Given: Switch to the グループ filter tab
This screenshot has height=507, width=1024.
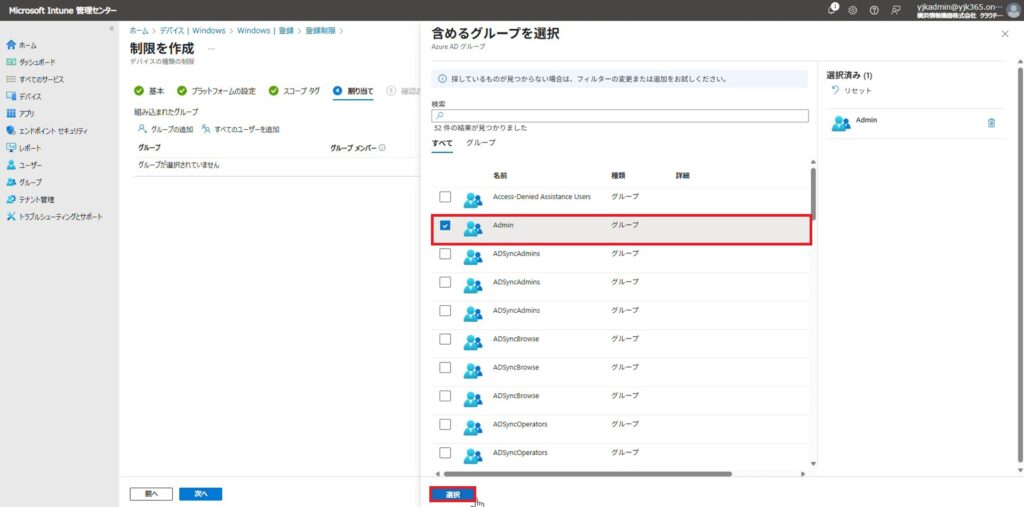Looking at the screenshot, I should pyautogui.click(x=481, y=144).
